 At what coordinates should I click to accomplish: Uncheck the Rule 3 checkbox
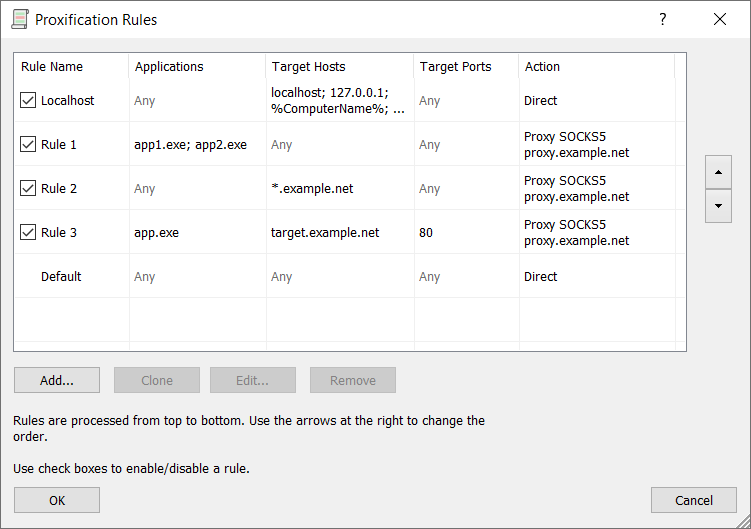pos(28,233)
